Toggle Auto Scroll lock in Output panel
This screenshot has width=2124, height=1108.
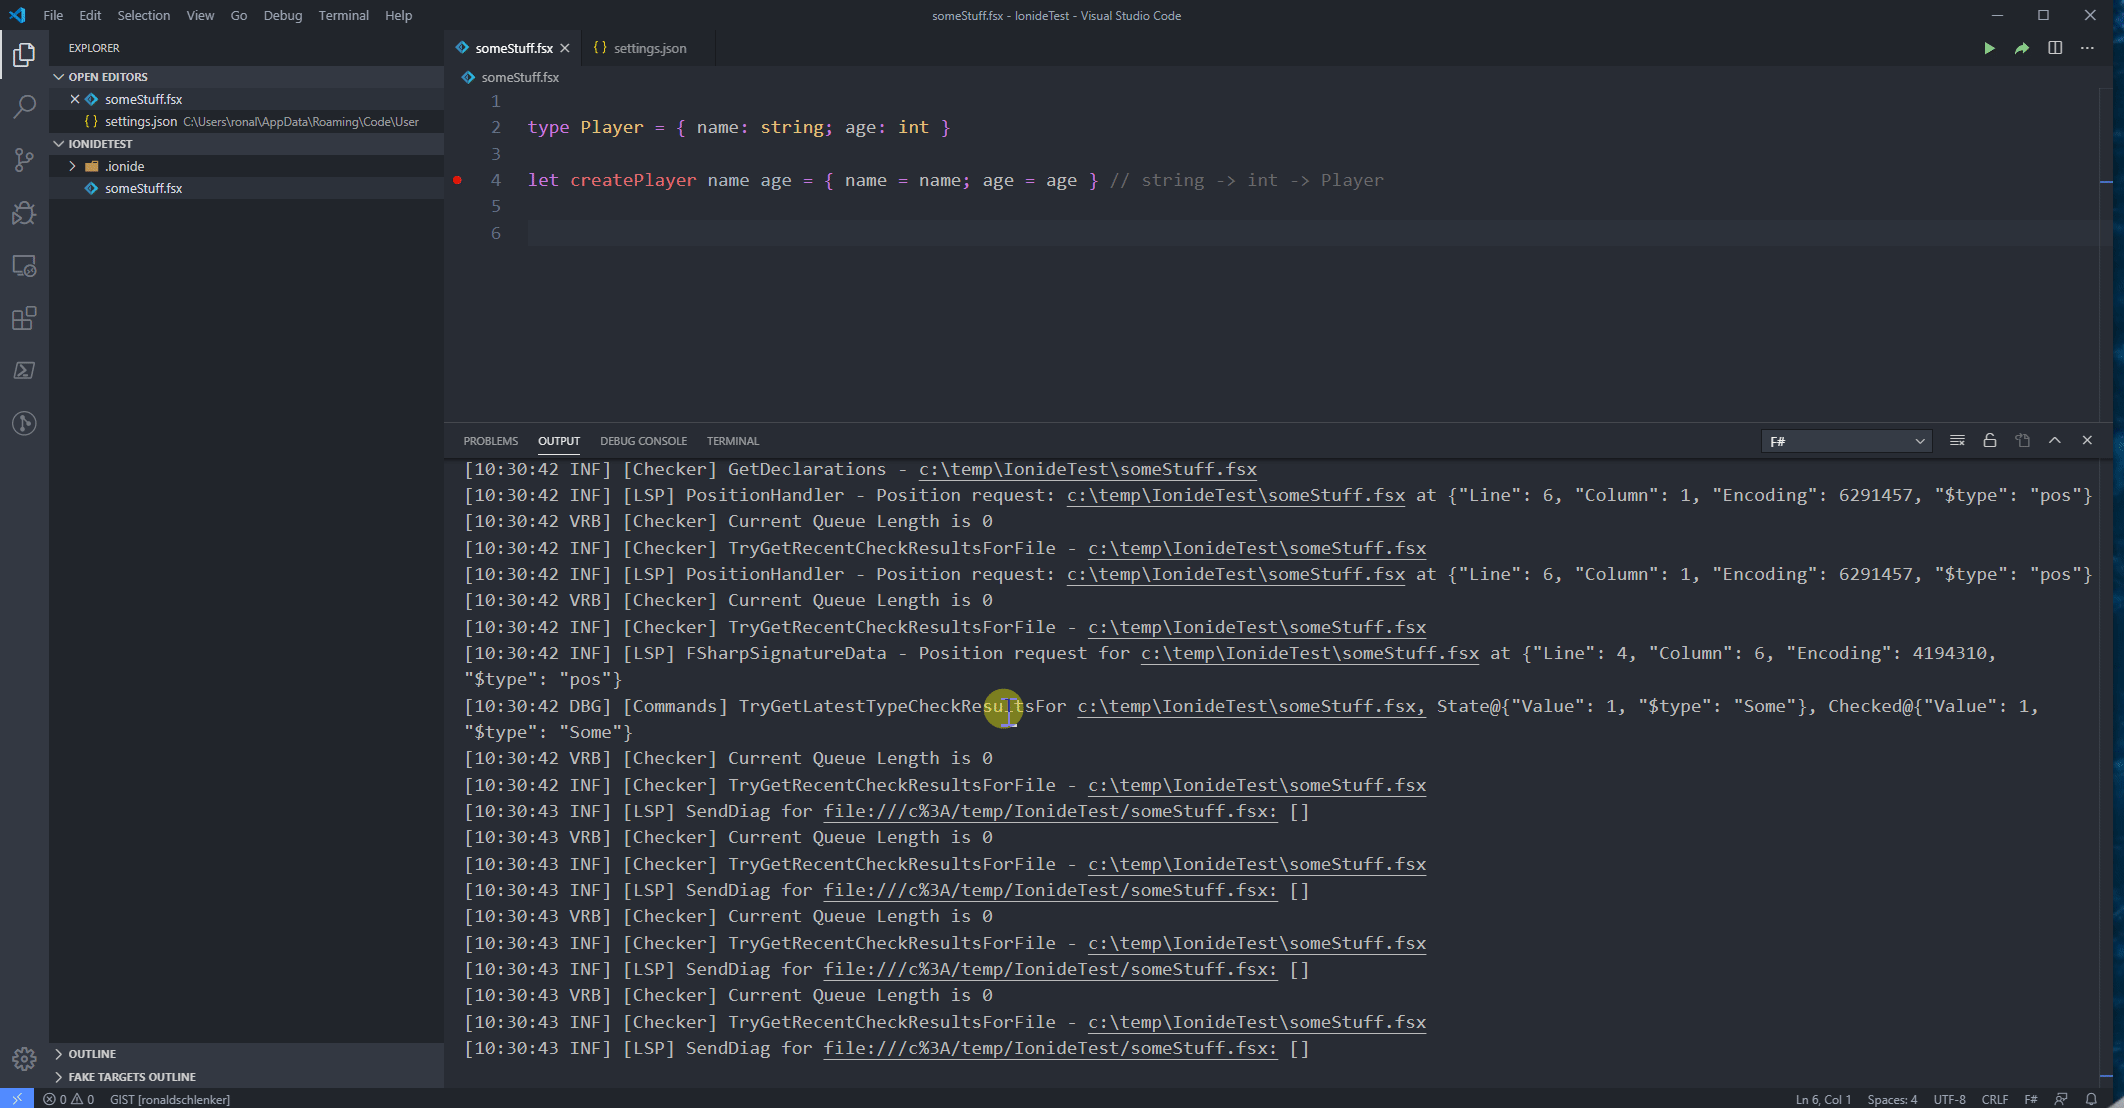[1989, 440]
